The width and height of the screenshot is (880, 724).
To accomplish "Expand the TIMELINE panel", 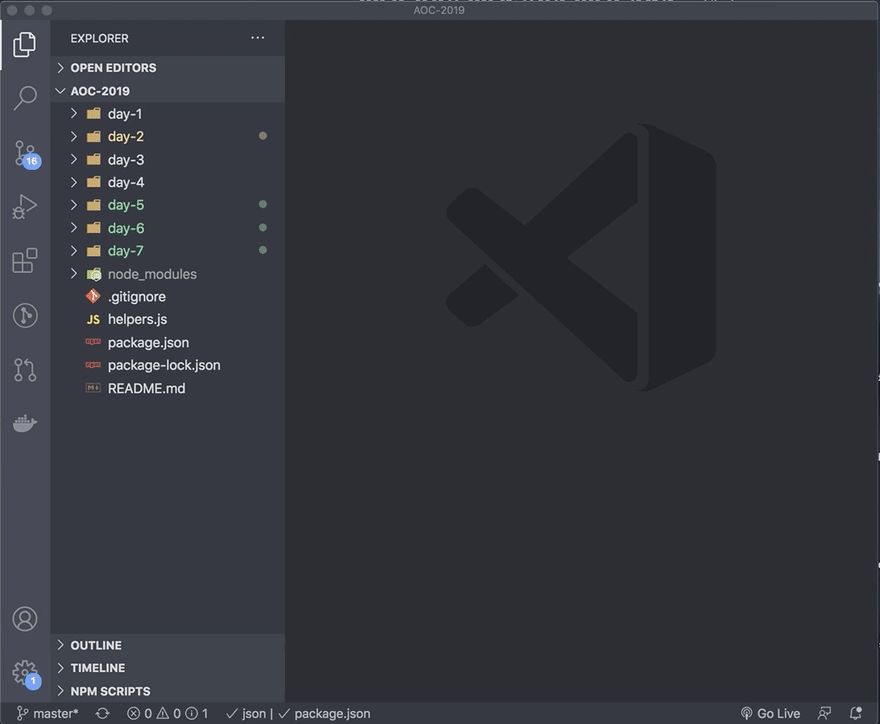I will click(x=168, y=668).
